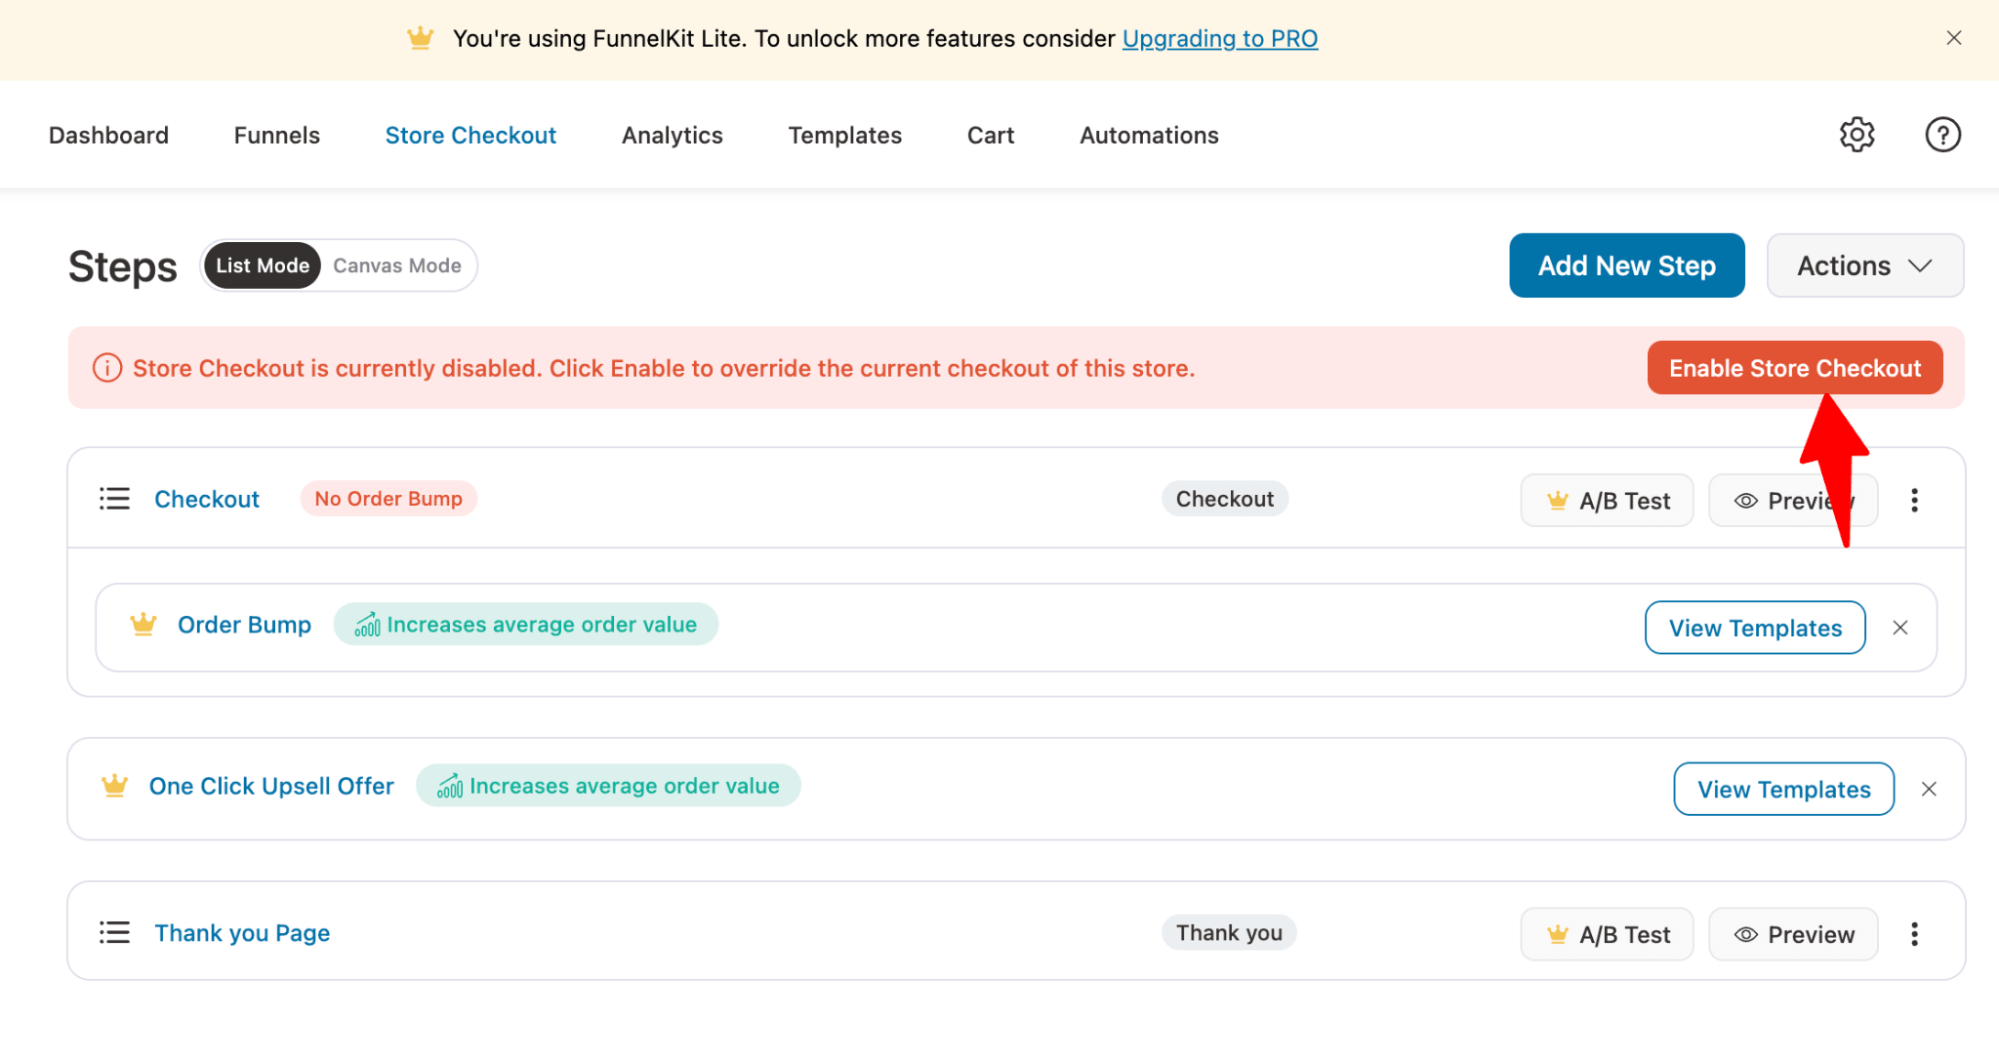Click the One Click Upsell Offer link

(271, 786)
